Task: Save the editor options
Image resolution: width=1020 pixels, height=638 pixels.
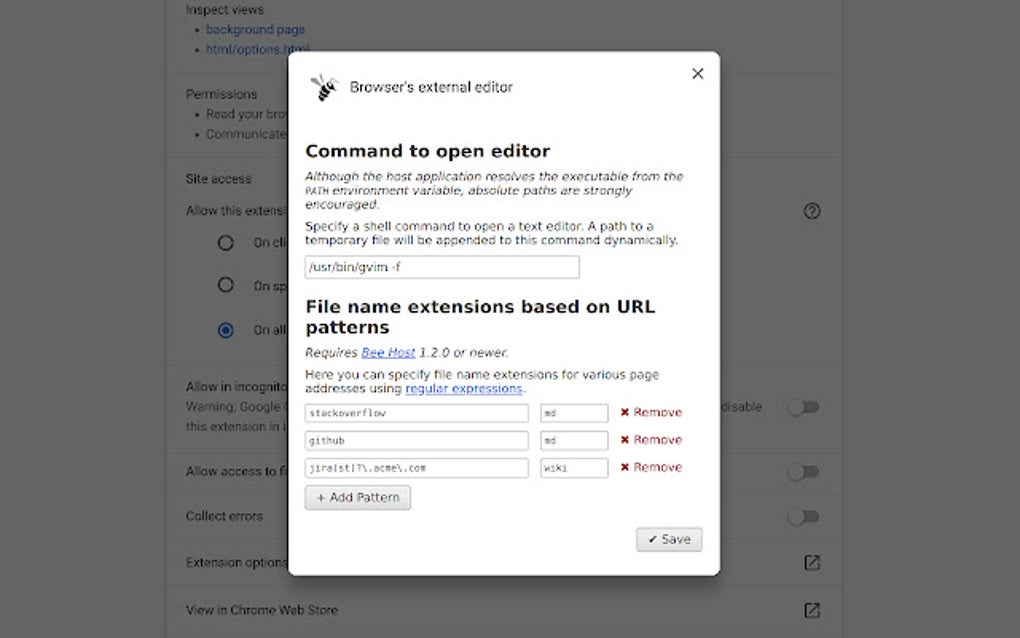Action: coord(669,539)
